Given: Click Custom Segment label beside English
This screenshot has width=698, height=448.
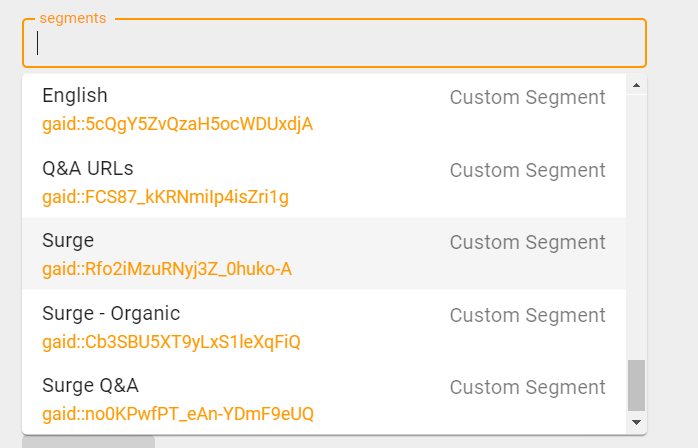Looking at the screenshot, I should point(527,98).
